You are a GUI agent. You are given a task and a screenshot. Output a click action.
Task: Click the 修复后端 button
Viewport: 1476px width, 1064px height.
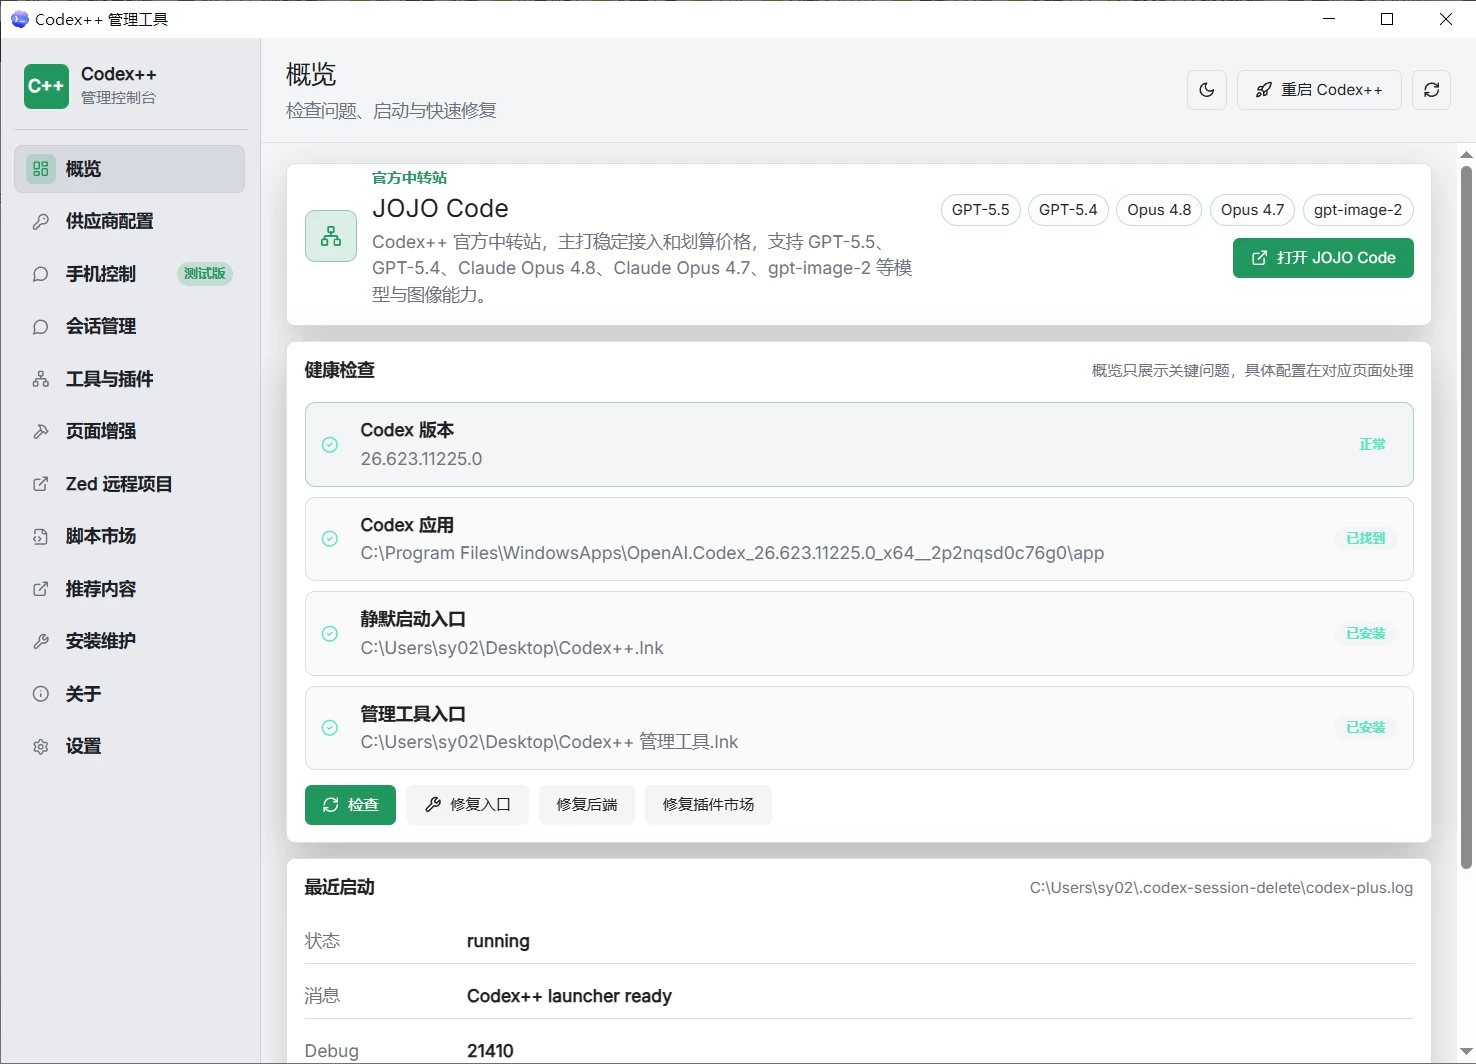click(587, 805)
